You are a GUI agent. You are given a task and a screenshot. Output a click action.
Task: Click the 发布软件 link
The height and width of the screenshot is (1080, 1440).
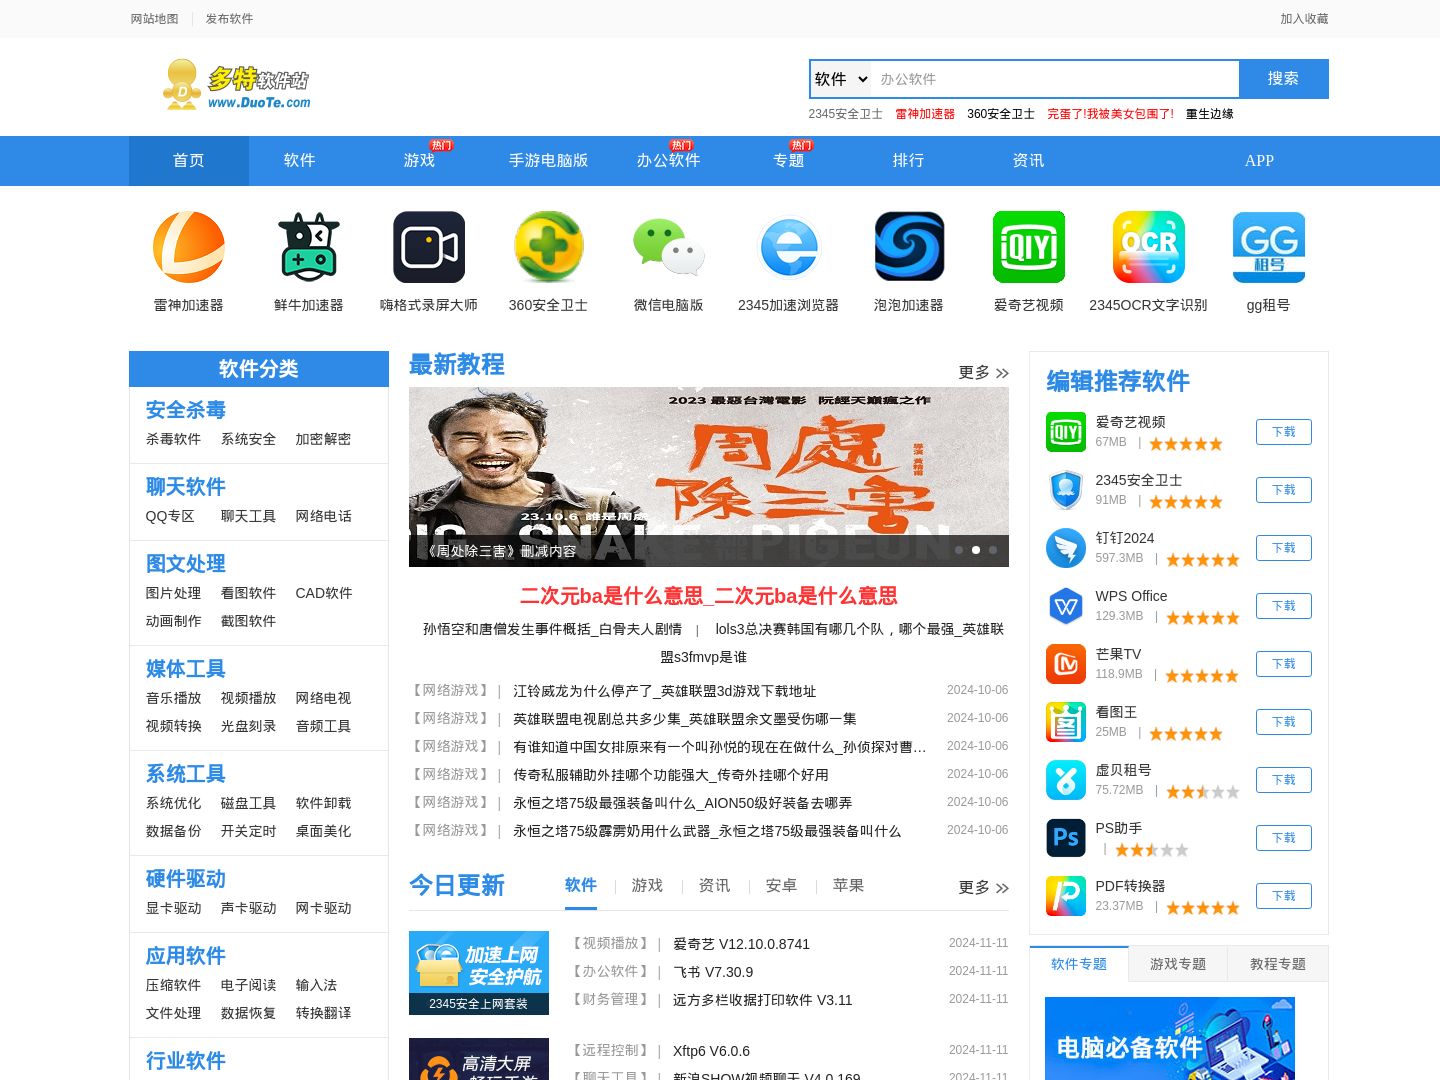pos(229,19)
